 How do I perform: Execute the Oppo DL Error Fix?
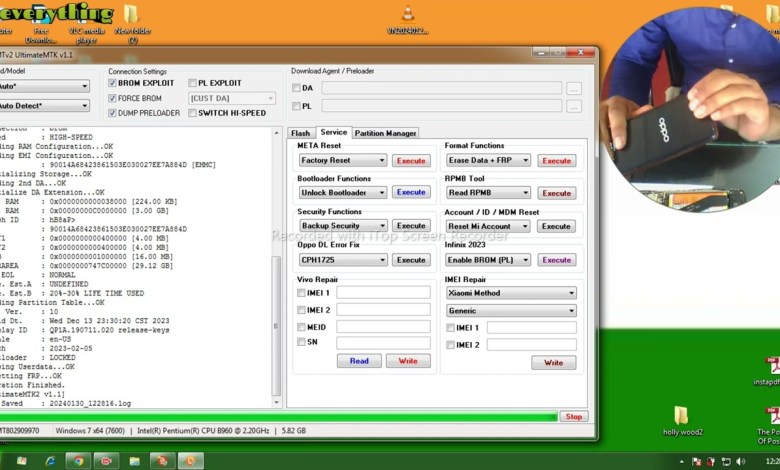tap(411, 260)
